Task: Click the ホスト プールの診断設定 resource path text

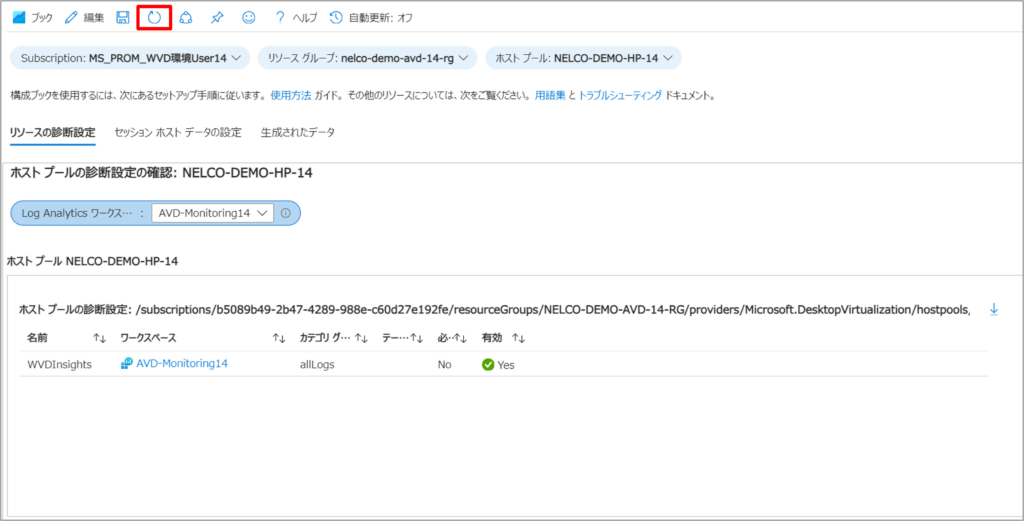Action: click(x=494, y=309)
